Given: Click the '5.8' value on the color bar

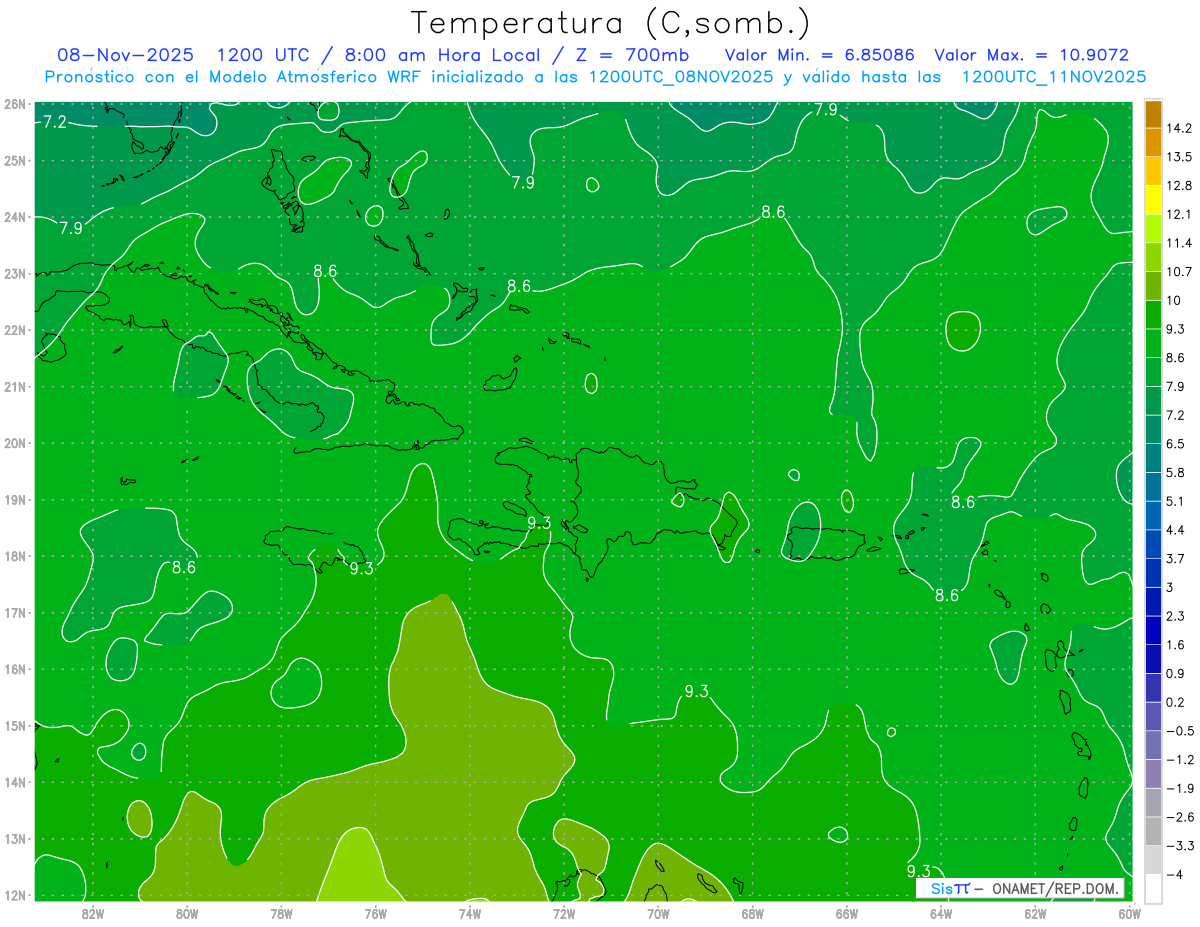Looking at the screenshot, I should 1175,473.
